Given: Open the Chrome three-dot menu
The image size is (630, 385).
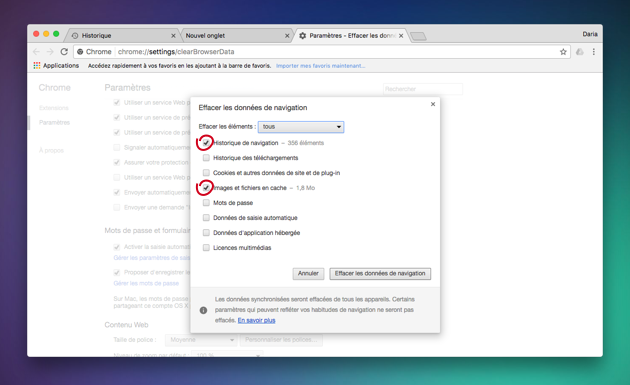Looking at the screenshot, I should tap(593, 52).
